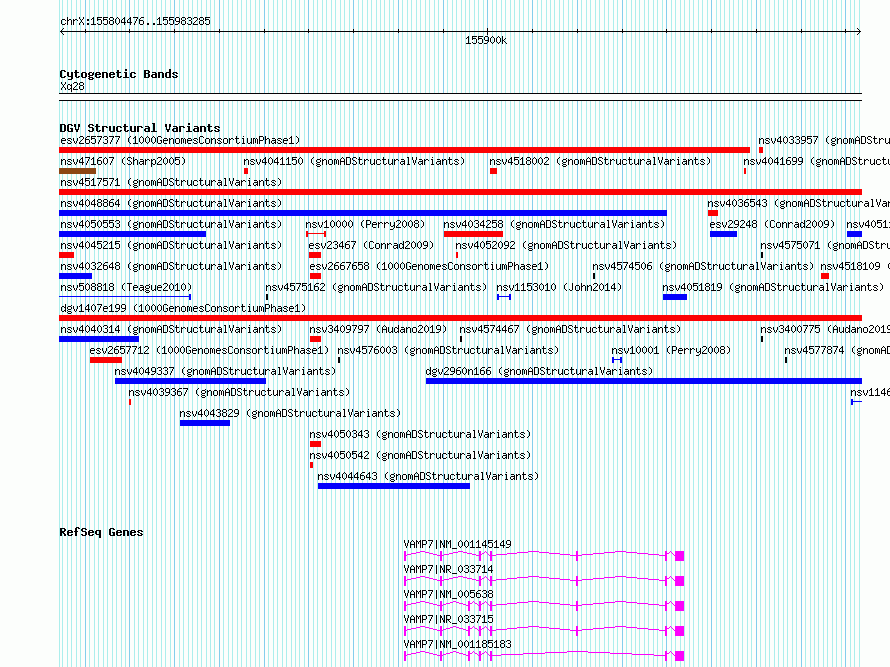Click the nsv4049337 variant label
890x667 pixels.
pyautogui.click(x=225, y=371)
